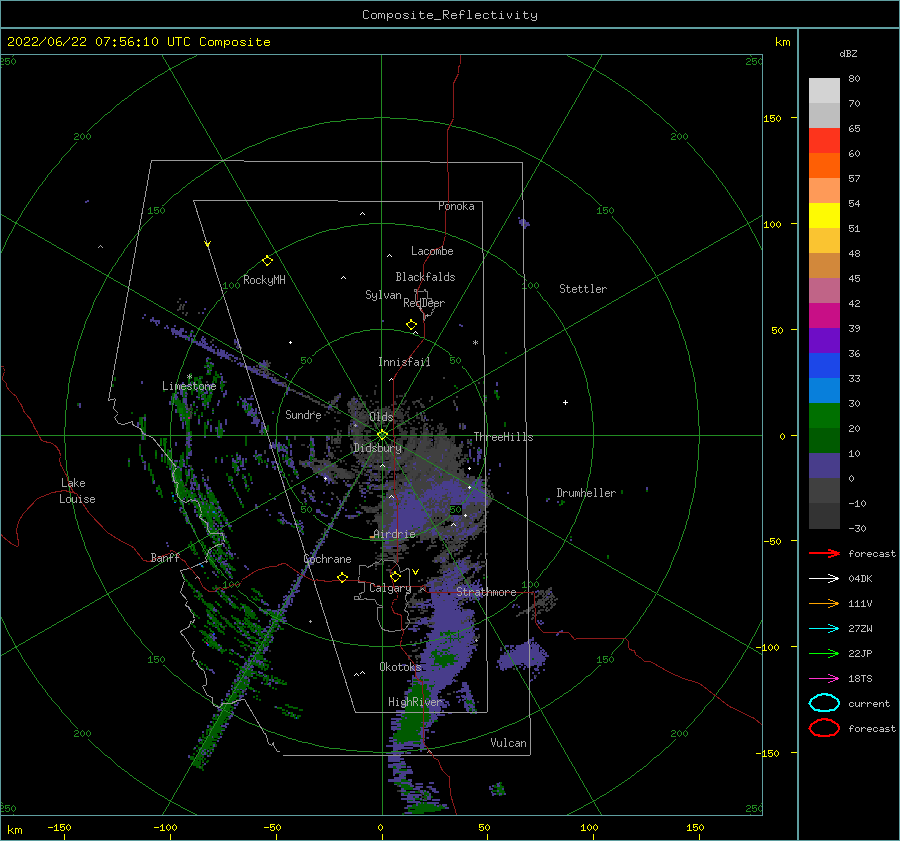Click the Lake Louise label

pyautogui.click(x=77, y=491)
